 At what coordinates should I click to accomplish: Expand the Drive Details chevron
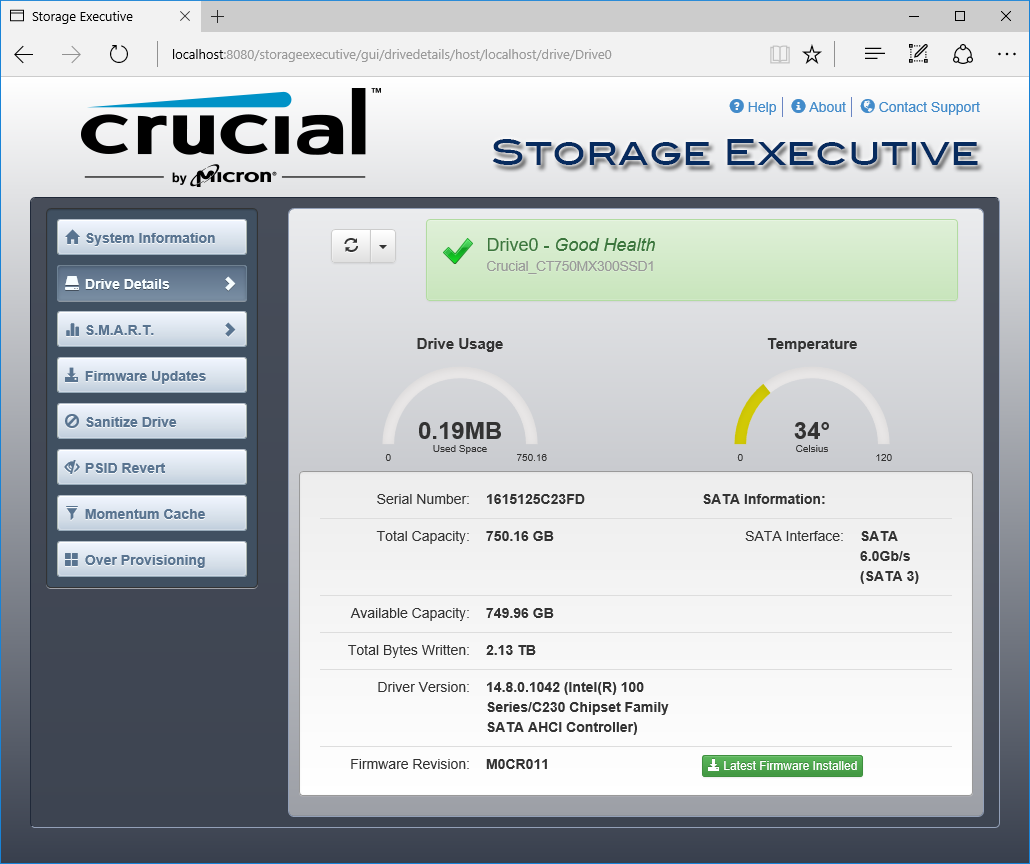tap(230, 284)
